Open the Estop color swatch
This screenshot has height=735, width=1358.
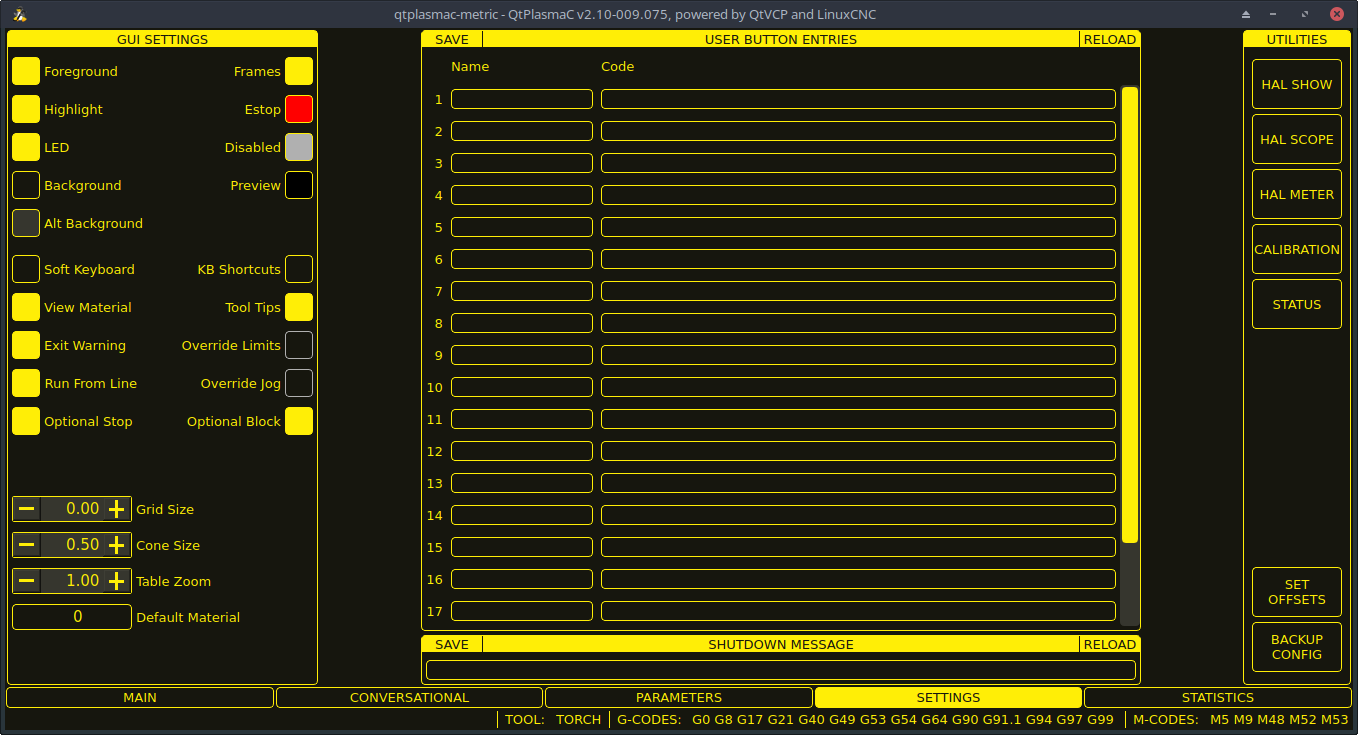(x=299, y=109)
